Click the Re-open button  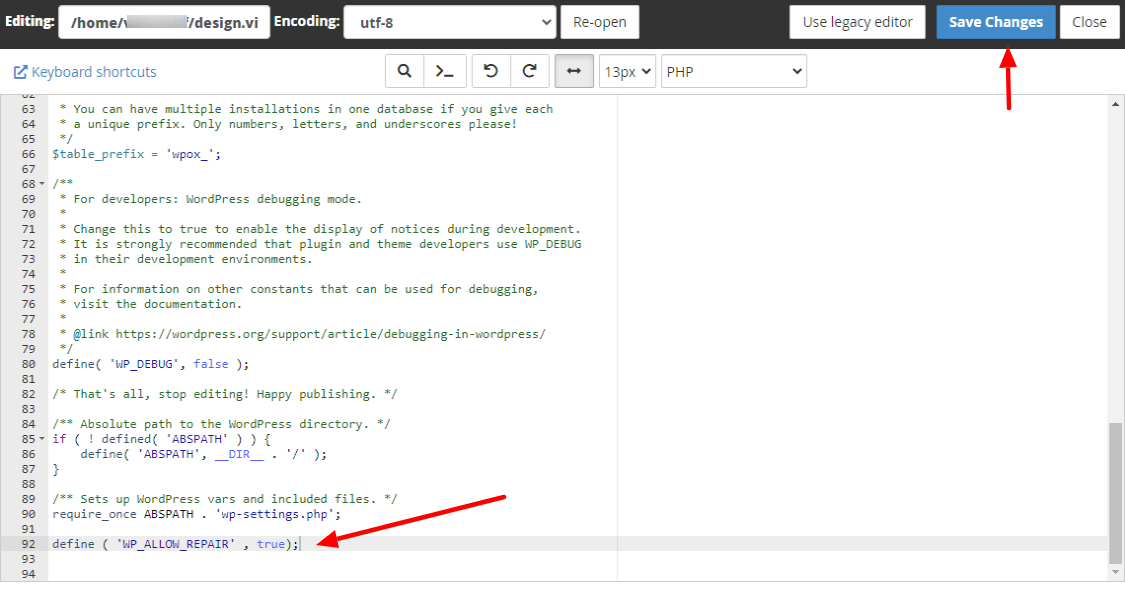tap(600, 22)
